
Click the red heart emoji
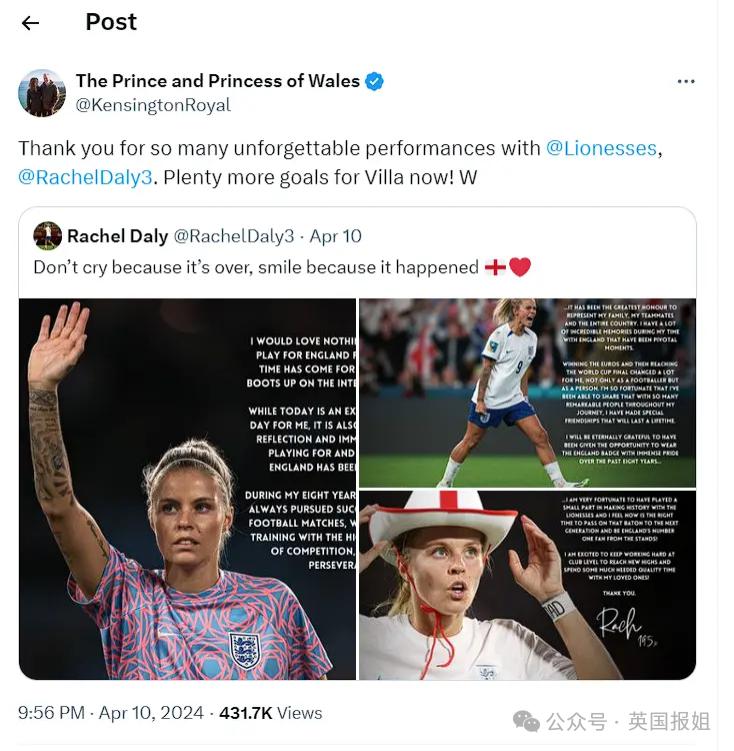[519, 267]
